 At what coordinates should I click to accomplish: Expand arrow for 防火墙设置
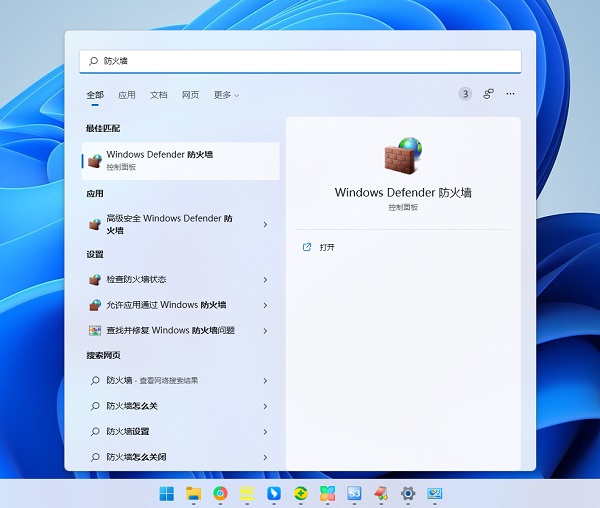coord(265,431)
